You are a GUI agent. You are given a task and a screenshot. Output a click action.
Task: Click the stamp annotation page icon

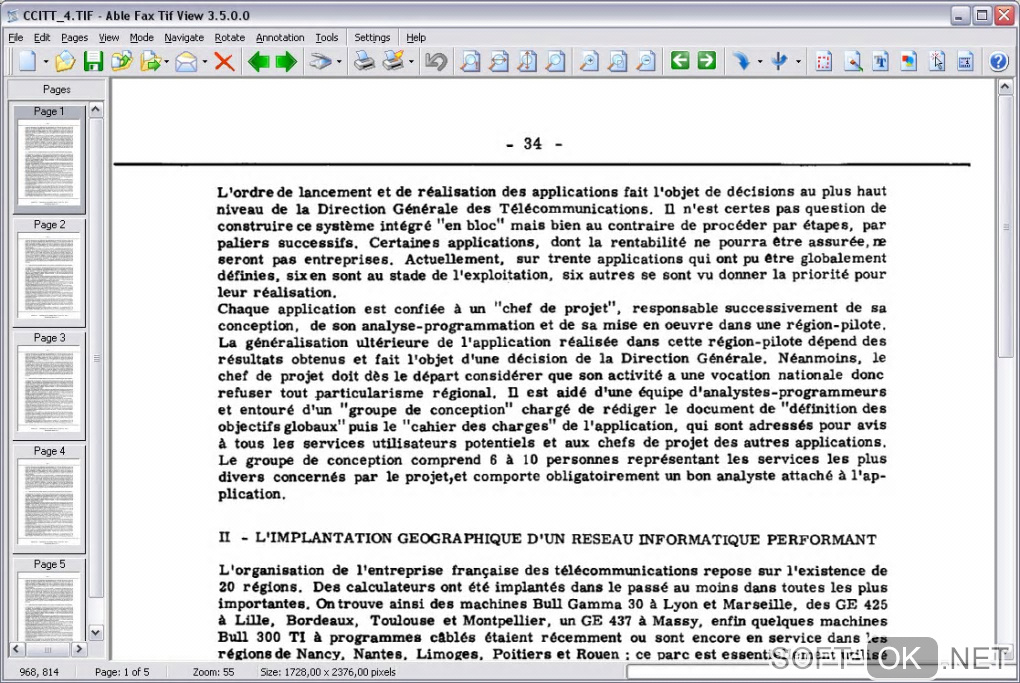[x=965, y=62]
